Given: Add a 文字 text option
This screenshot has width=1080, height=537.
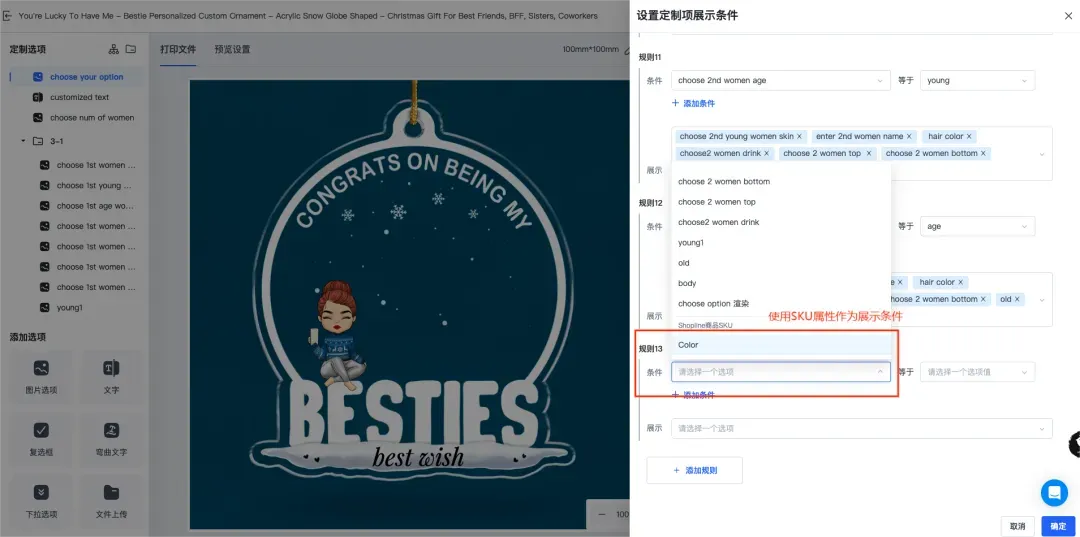Looking at the screenshot, I should [111, 377].
